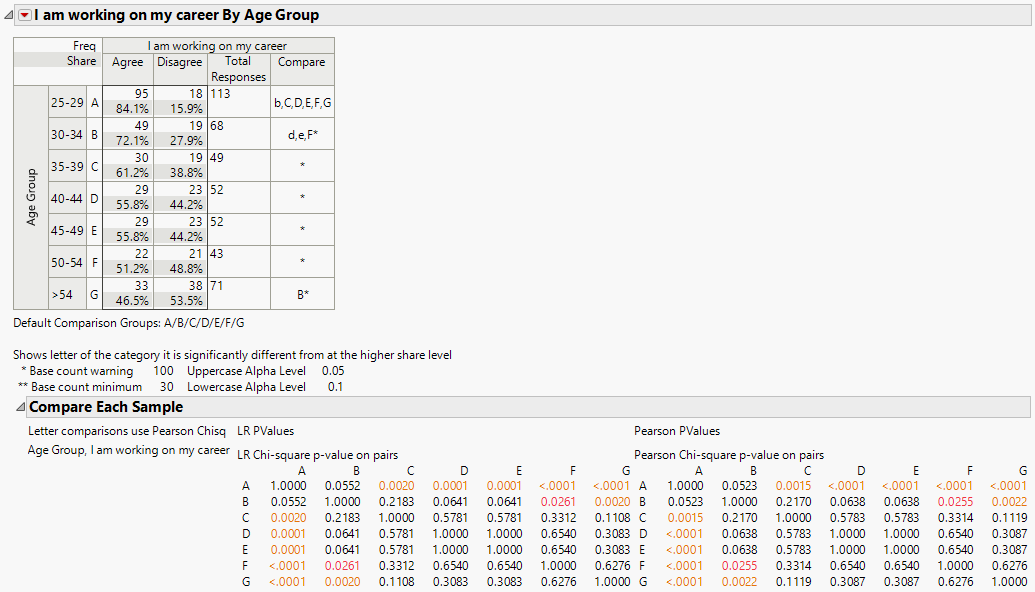Collapse the "Compare Each Sample" report section

pyautogui.click(x=19, y=407)
